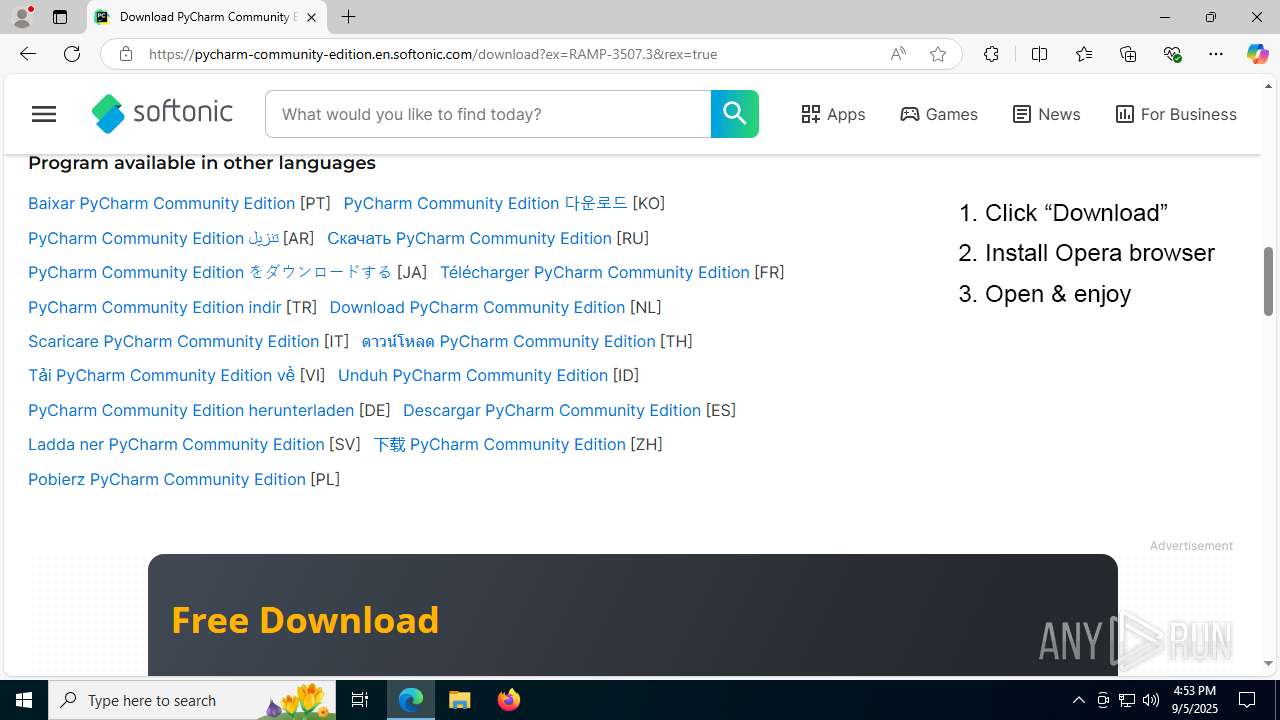This screenshot has width=1280, height=720.
Task: Open the Dutch Download PyCharm link
Action: [477, 307]
